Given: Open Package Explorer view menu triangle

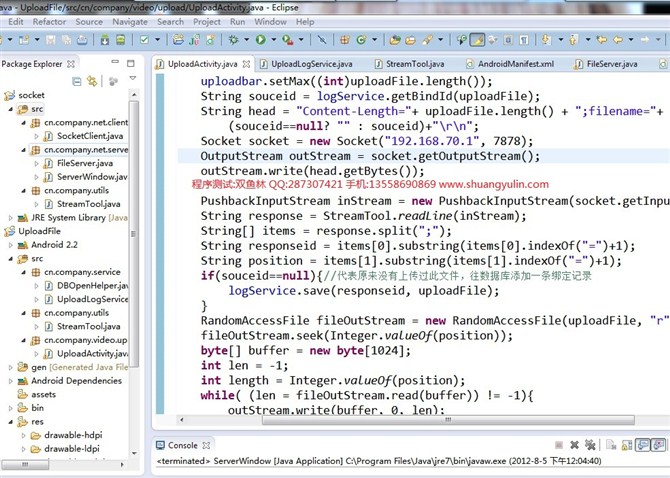Looking at the screenshot, I should click(x=133, y=78).
